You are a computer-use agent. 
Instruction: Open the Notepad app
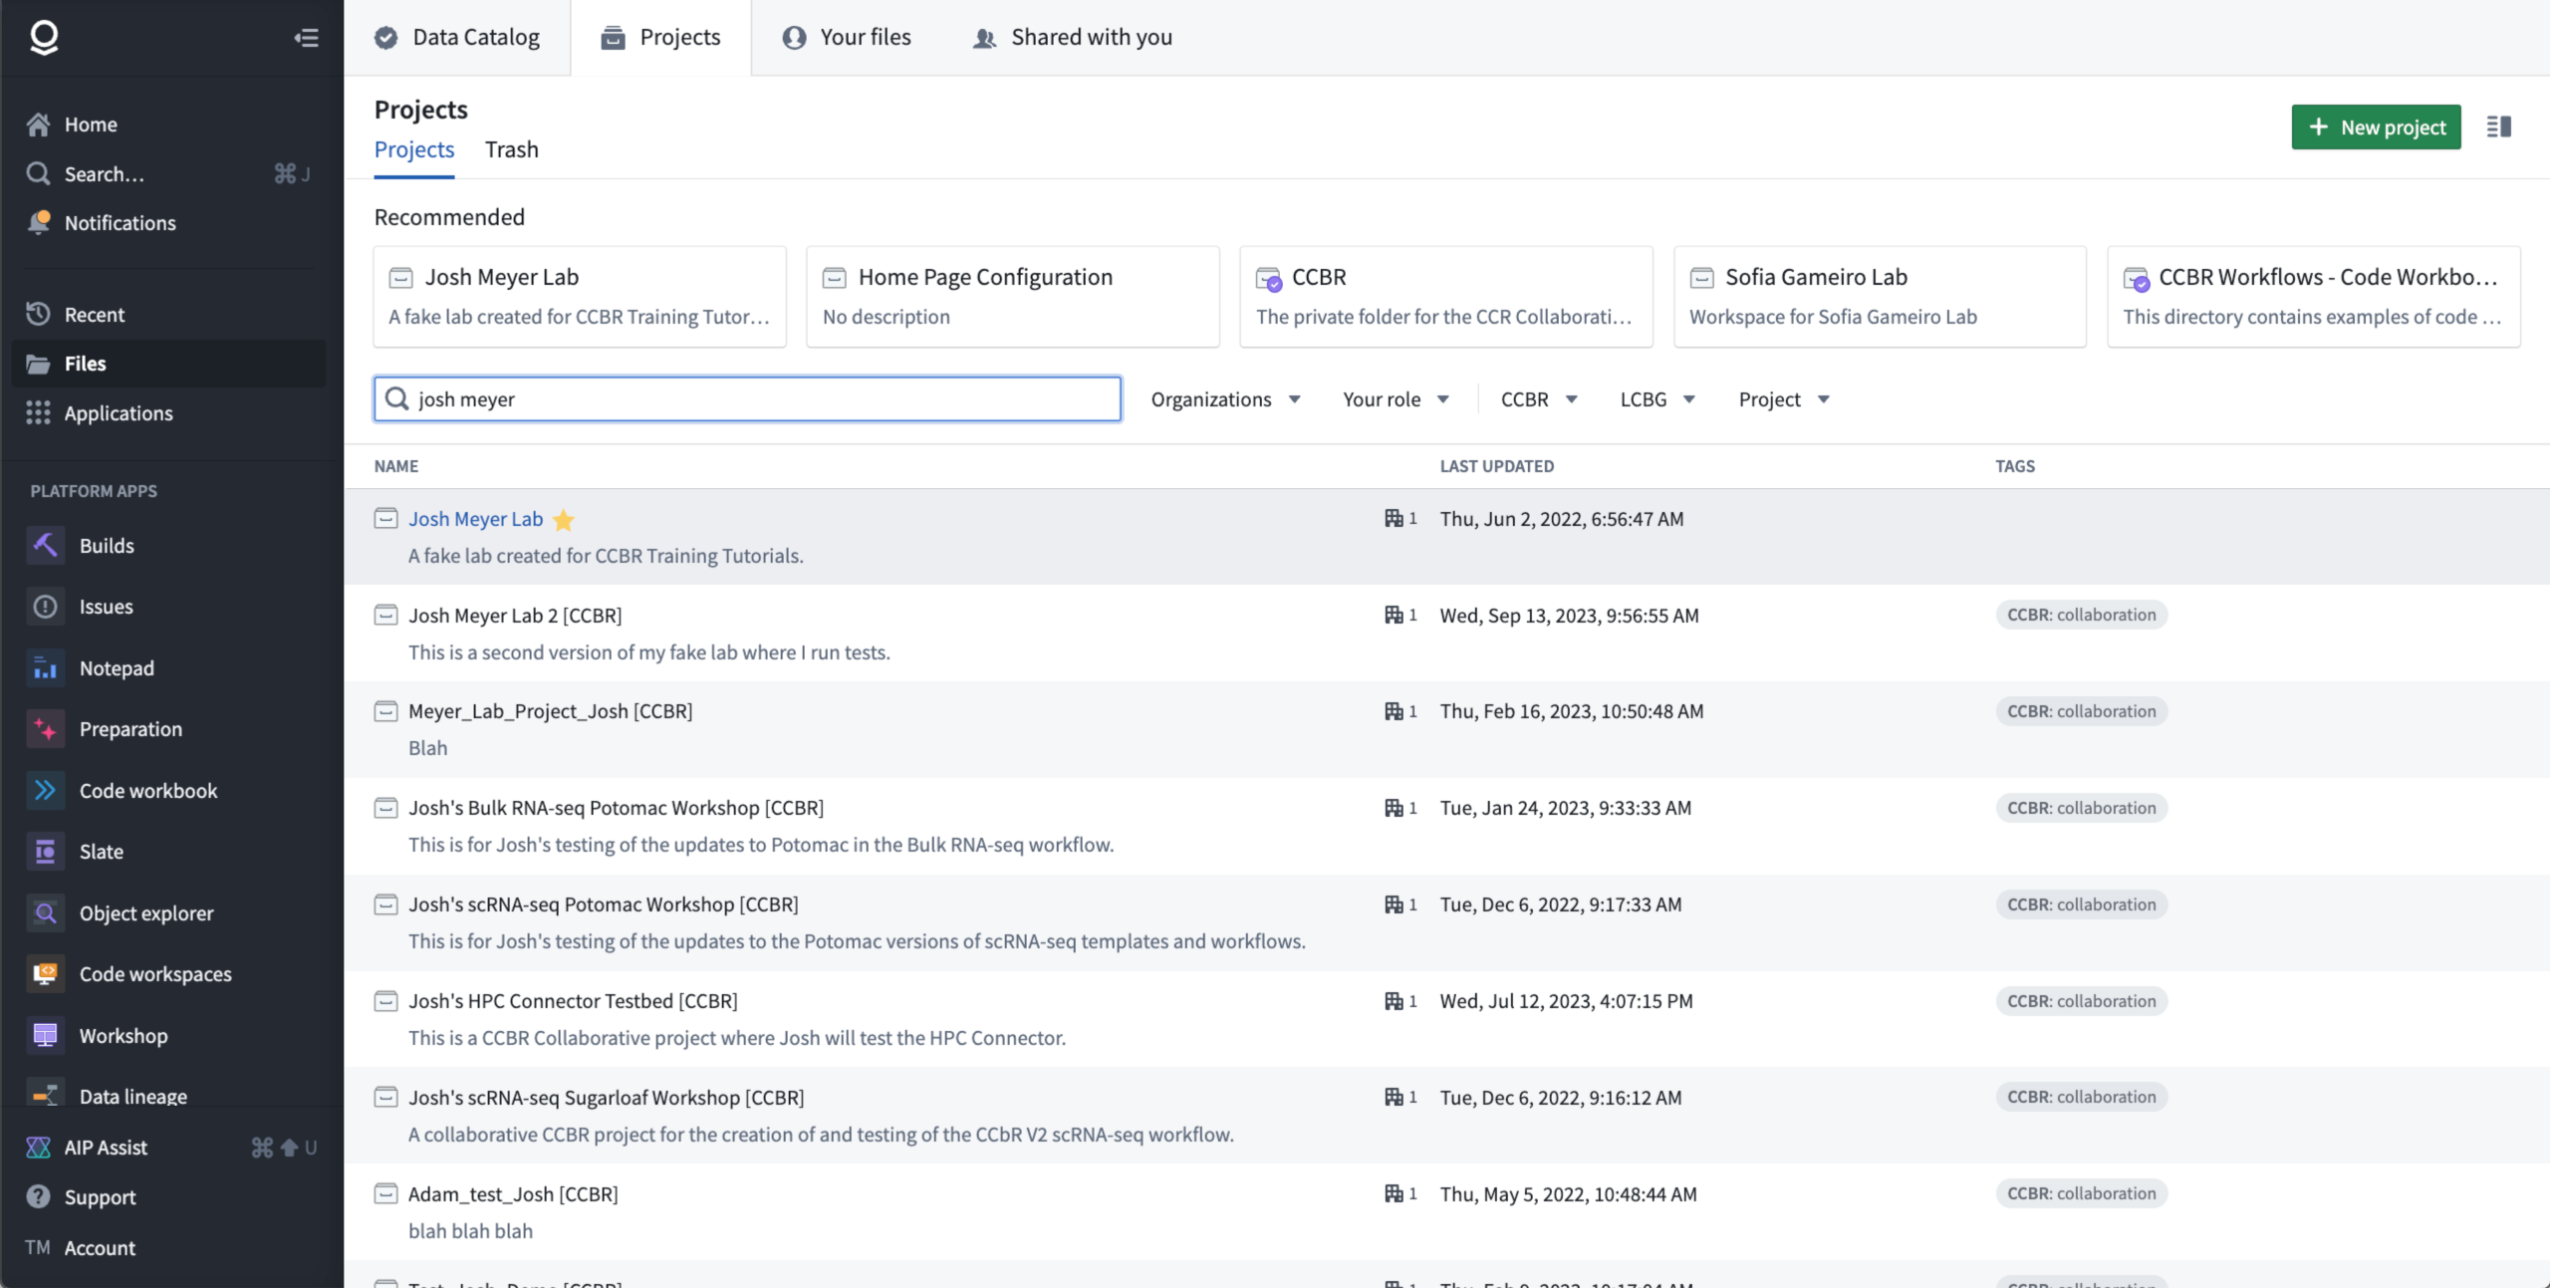coord(116,668)
